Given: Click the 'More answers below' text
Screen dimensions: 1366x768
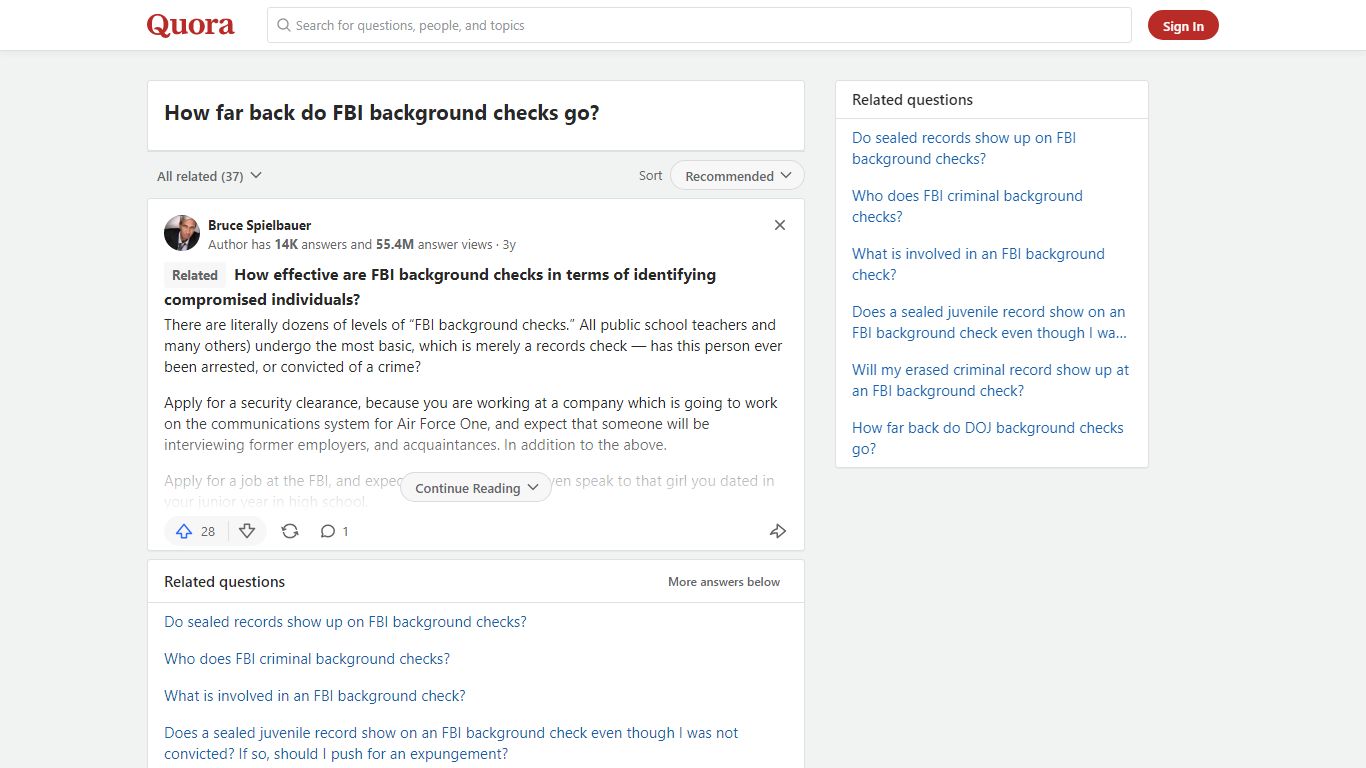Looking at the screenshot, I should (x=724, y=582).
